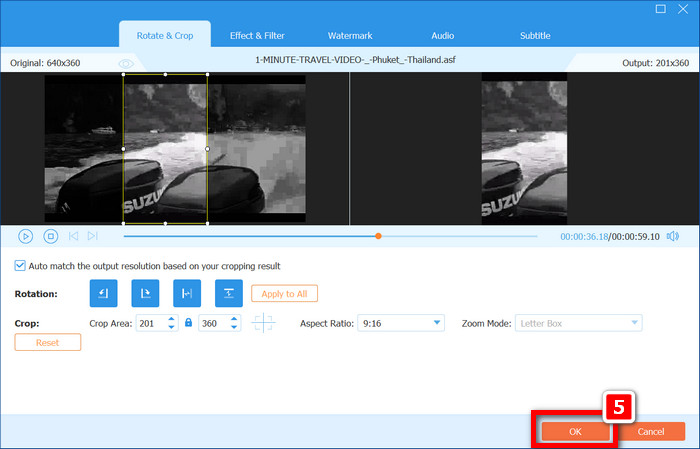
Task: Confirm with the OK button
Action: pyautogui.click(x=575, y=431)
